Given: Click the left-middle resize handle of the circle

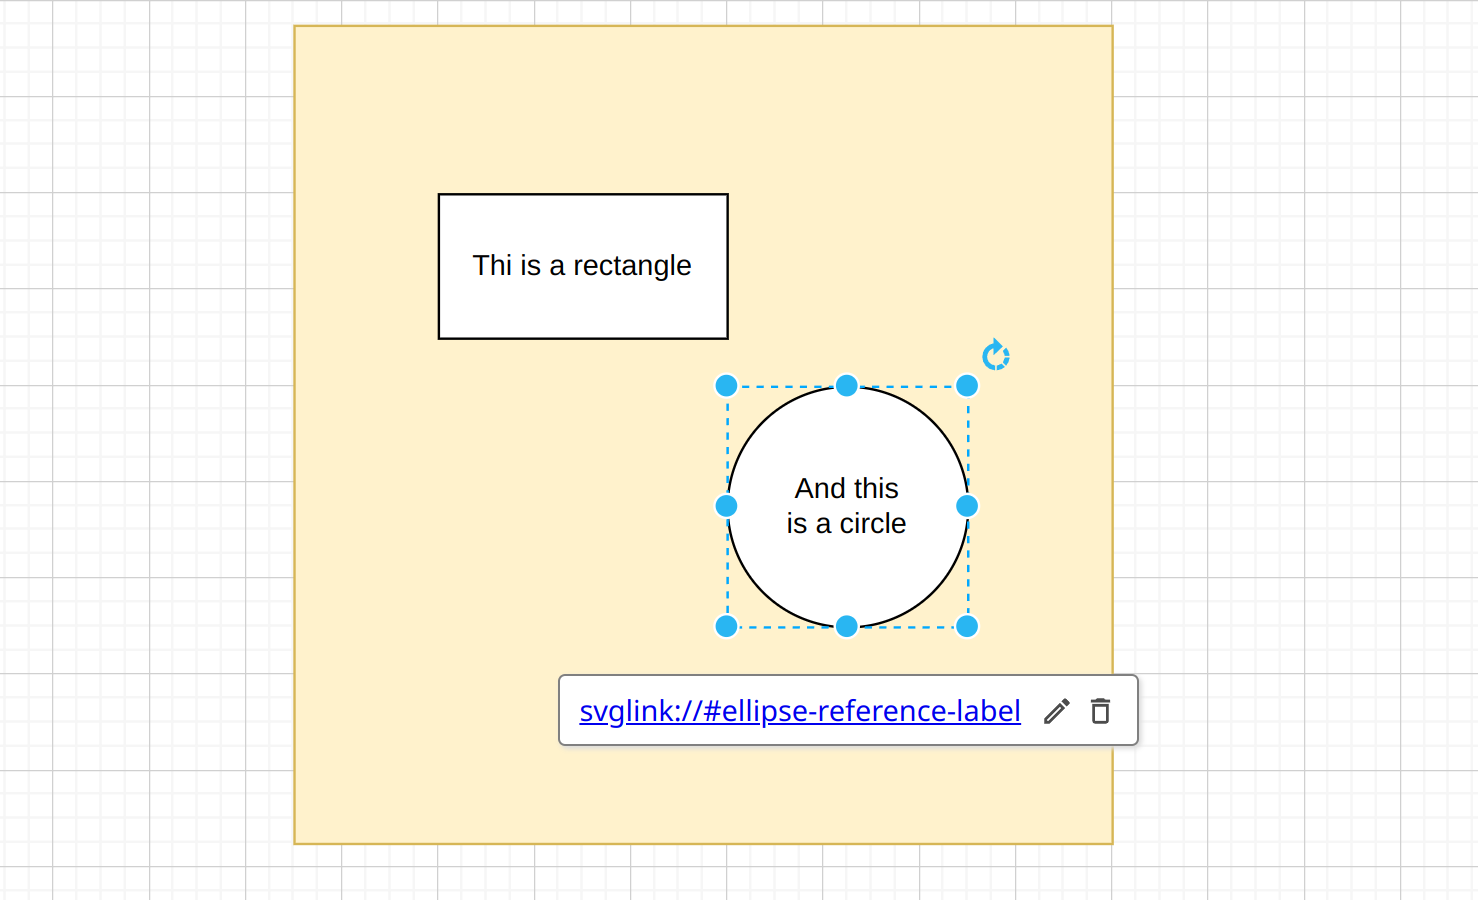Looking at the screenshot, I should click(726, 505).
